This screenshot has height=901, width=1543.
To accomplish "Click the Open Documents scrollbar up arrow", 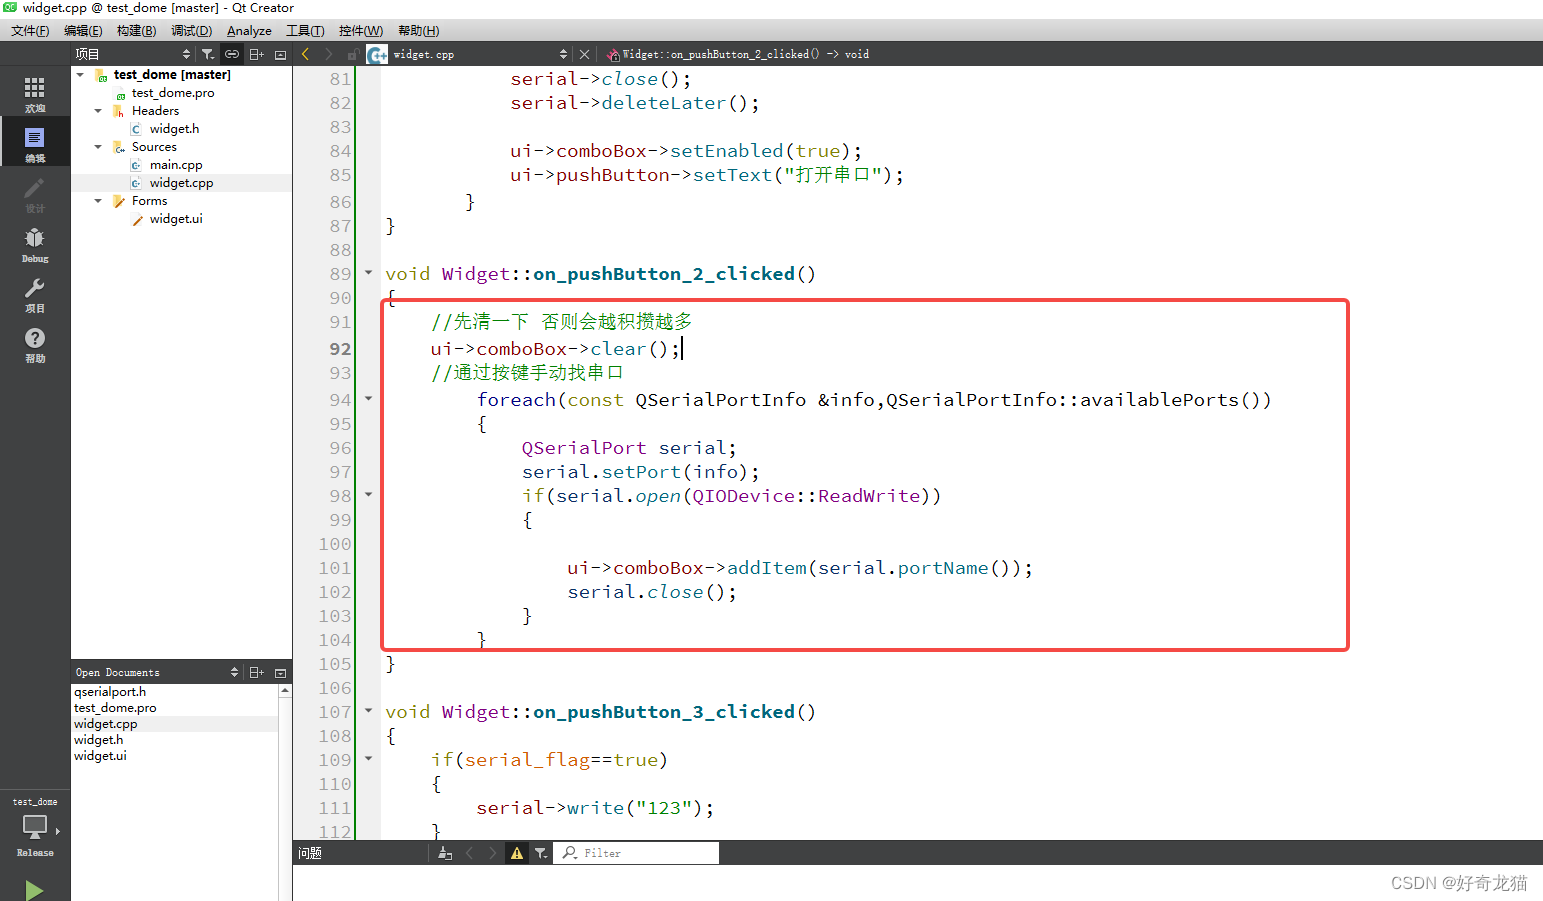I will pyautogui.click(x=285, y=691).
